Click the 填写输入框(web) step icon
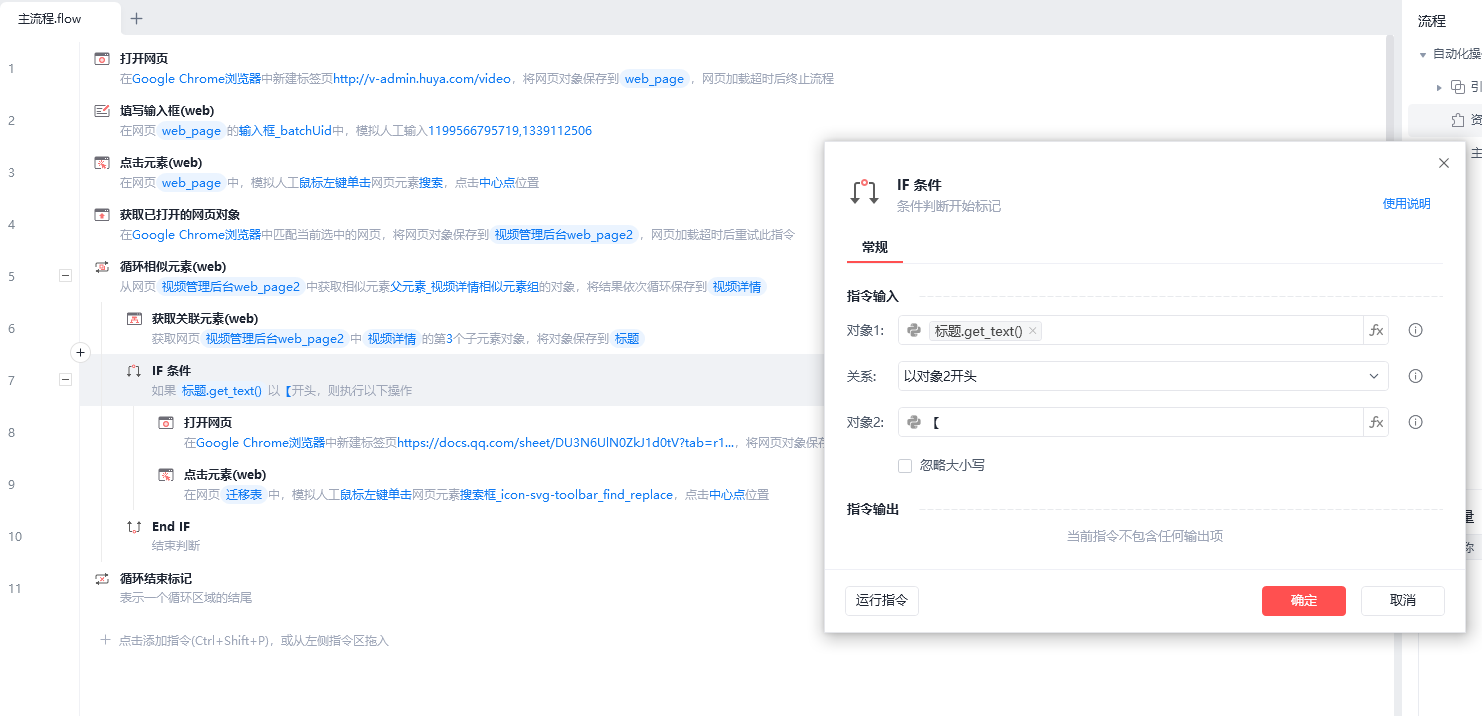 tap(102, 111)
